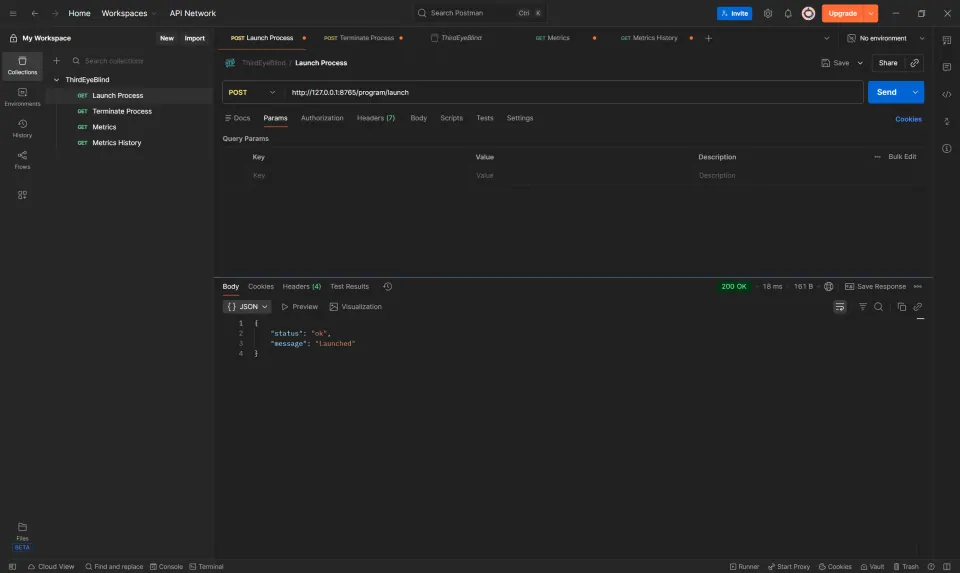The width and height of the screenshot is (960, 573).
Task: Click the Upgrade button
Action: (842, 13)
